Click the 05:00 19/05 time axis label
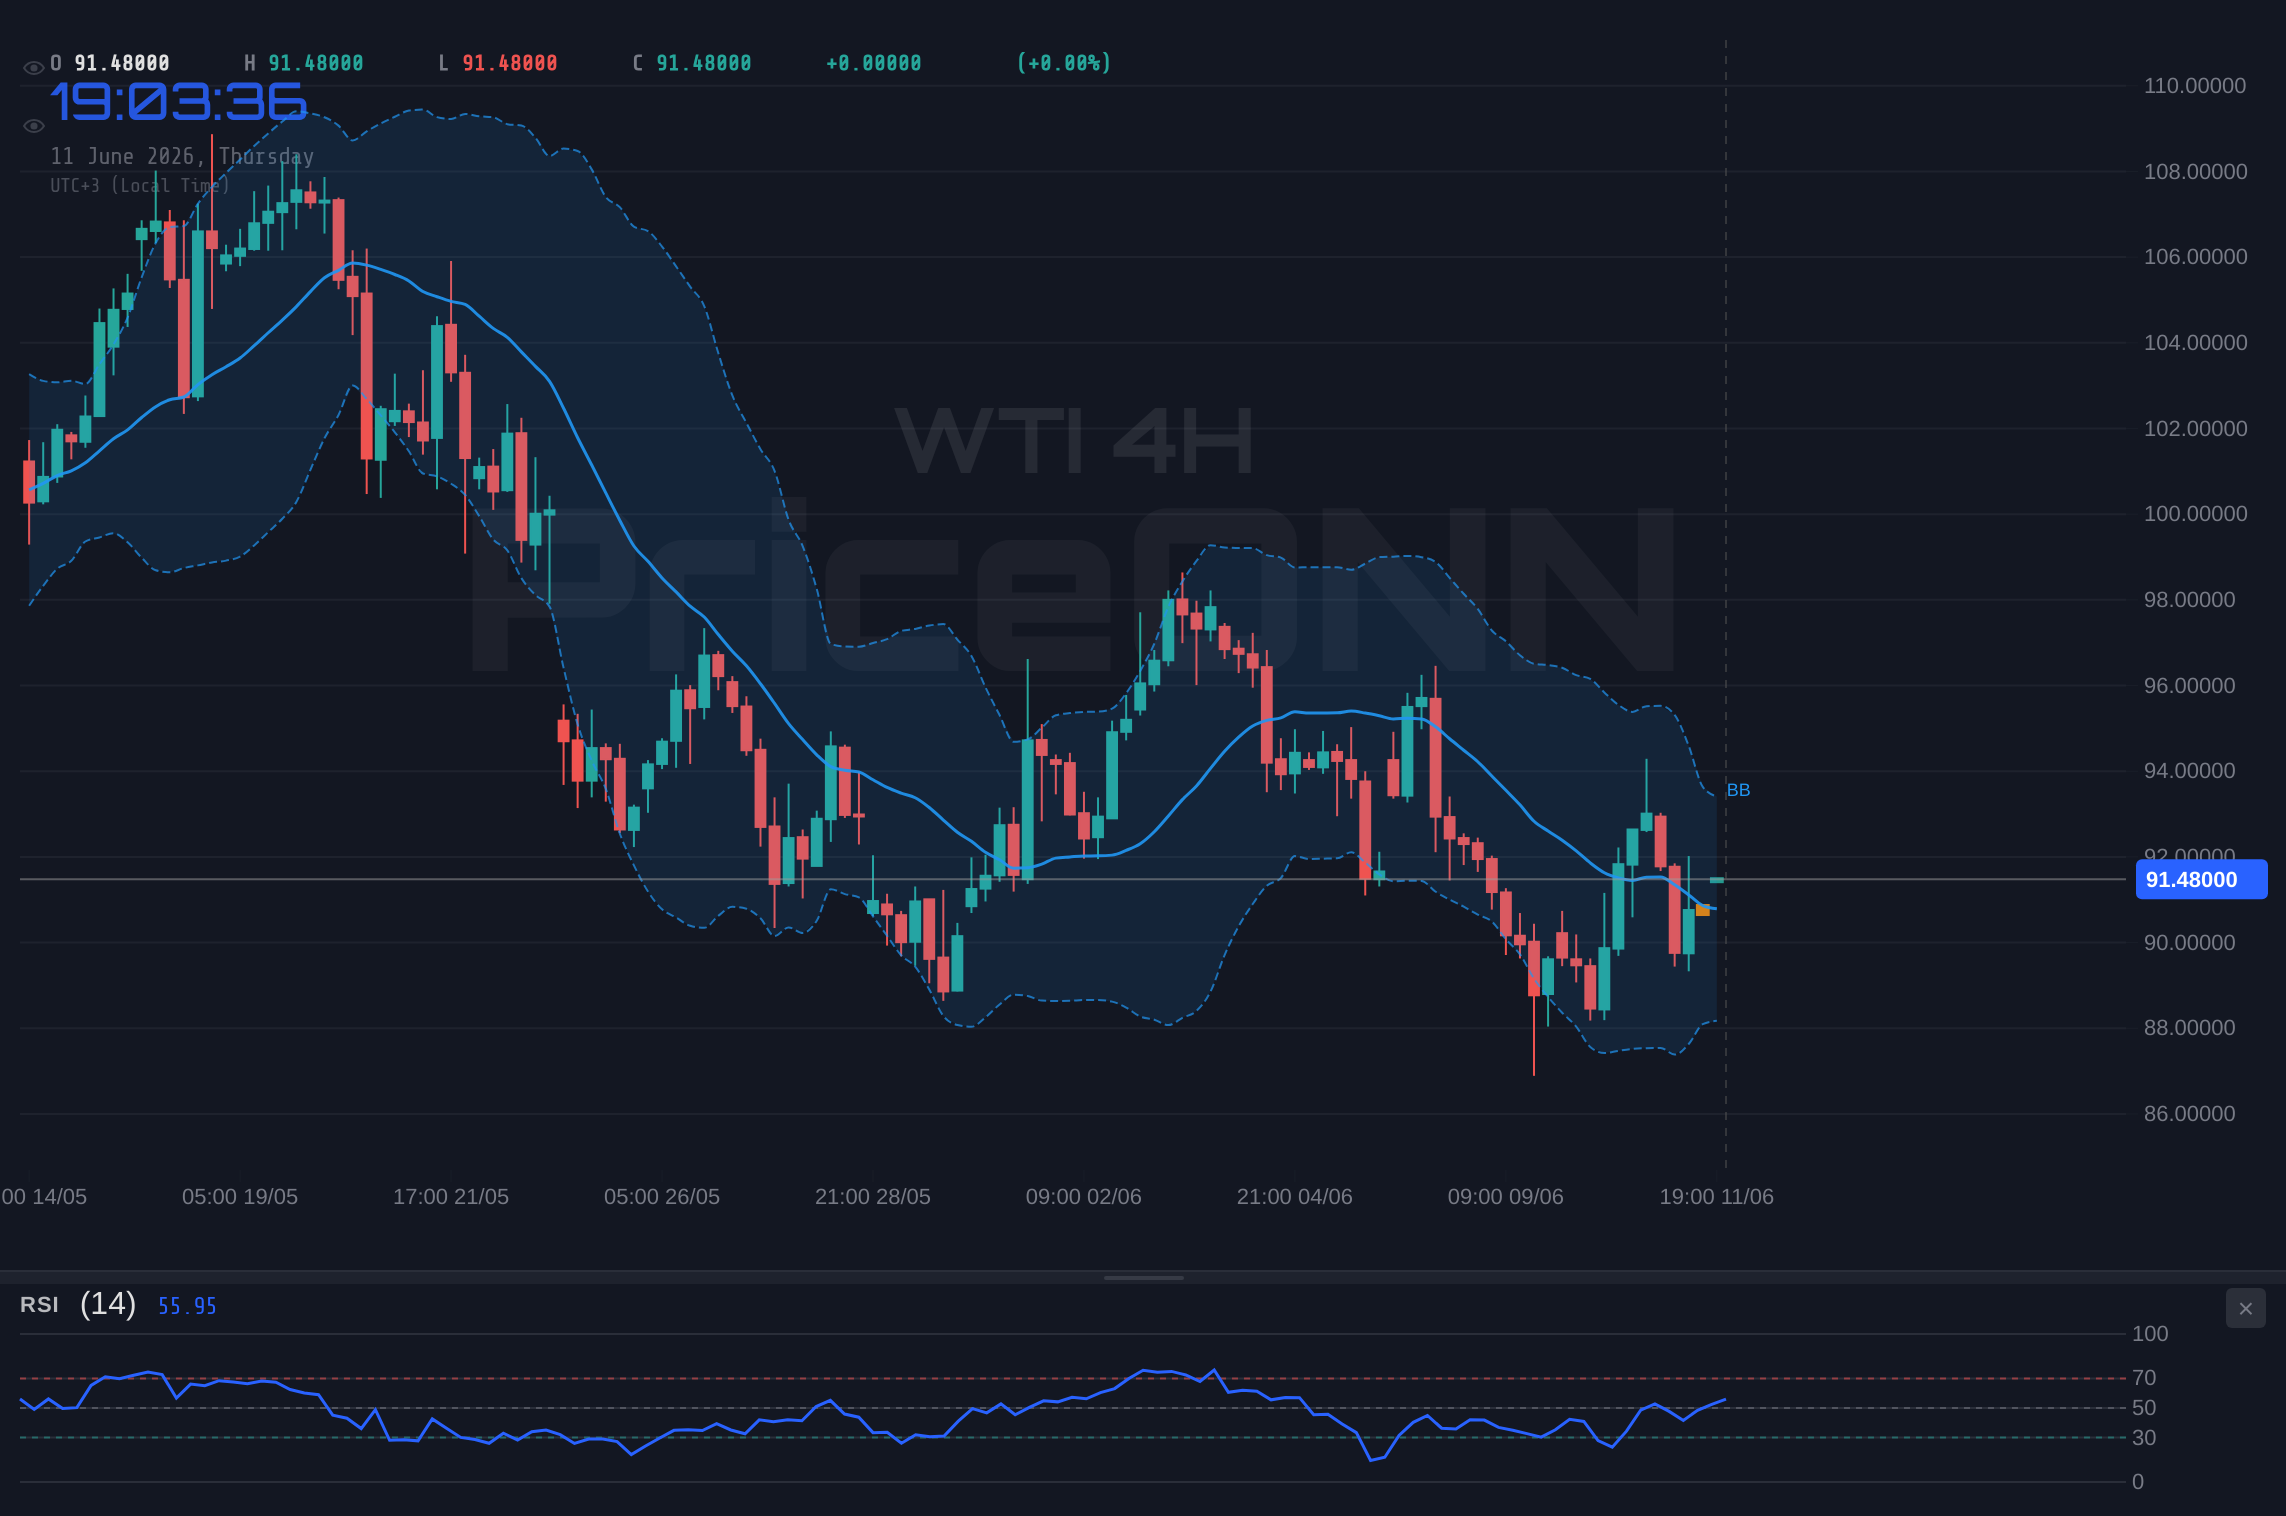The image size is (2286, 1516). point(240,1197)
